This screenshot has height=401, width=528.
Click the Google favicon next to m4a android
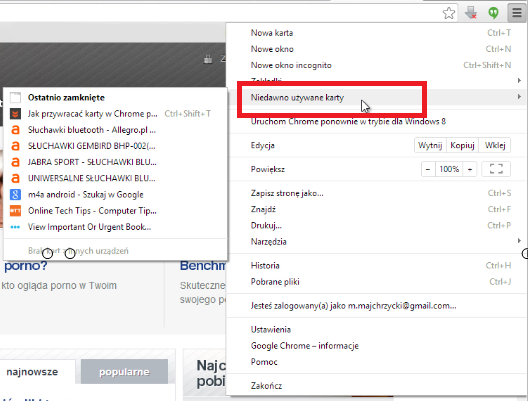15,194
